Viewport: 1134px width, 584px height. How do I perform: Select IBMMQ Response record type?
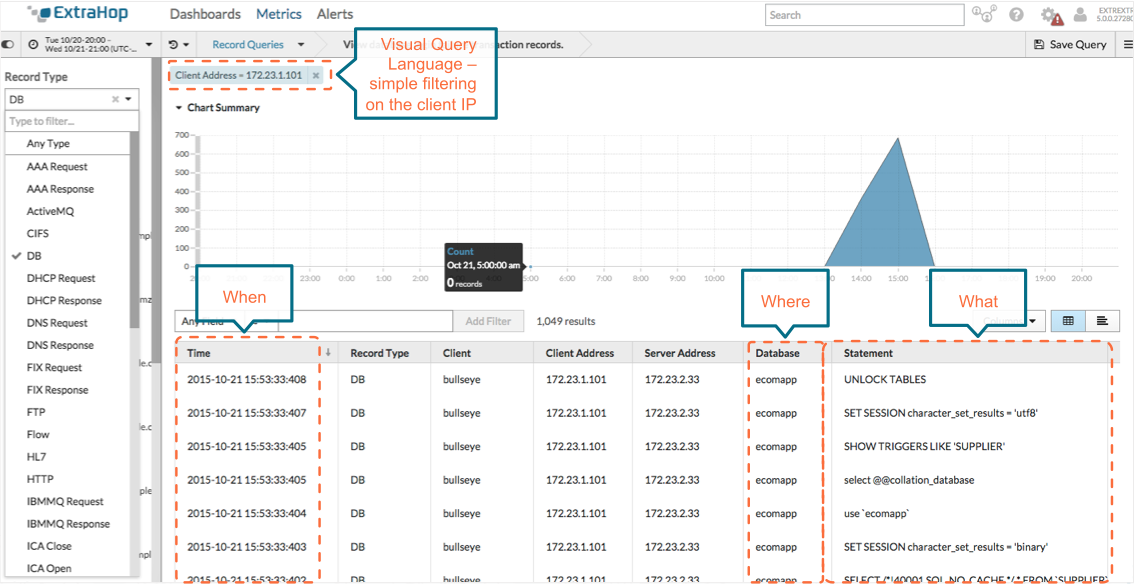[x=68, y=524]
